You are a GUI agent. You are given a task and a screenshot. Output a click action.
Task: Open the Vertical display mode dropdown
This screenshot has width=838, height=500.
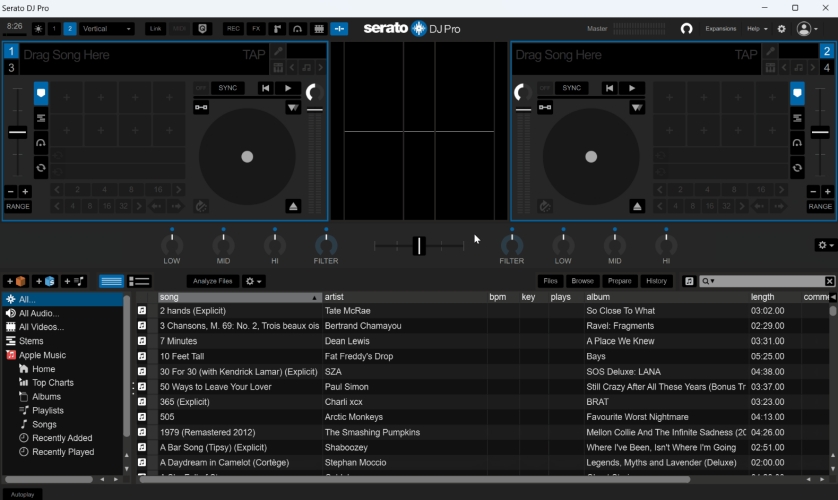coord(106,29)
